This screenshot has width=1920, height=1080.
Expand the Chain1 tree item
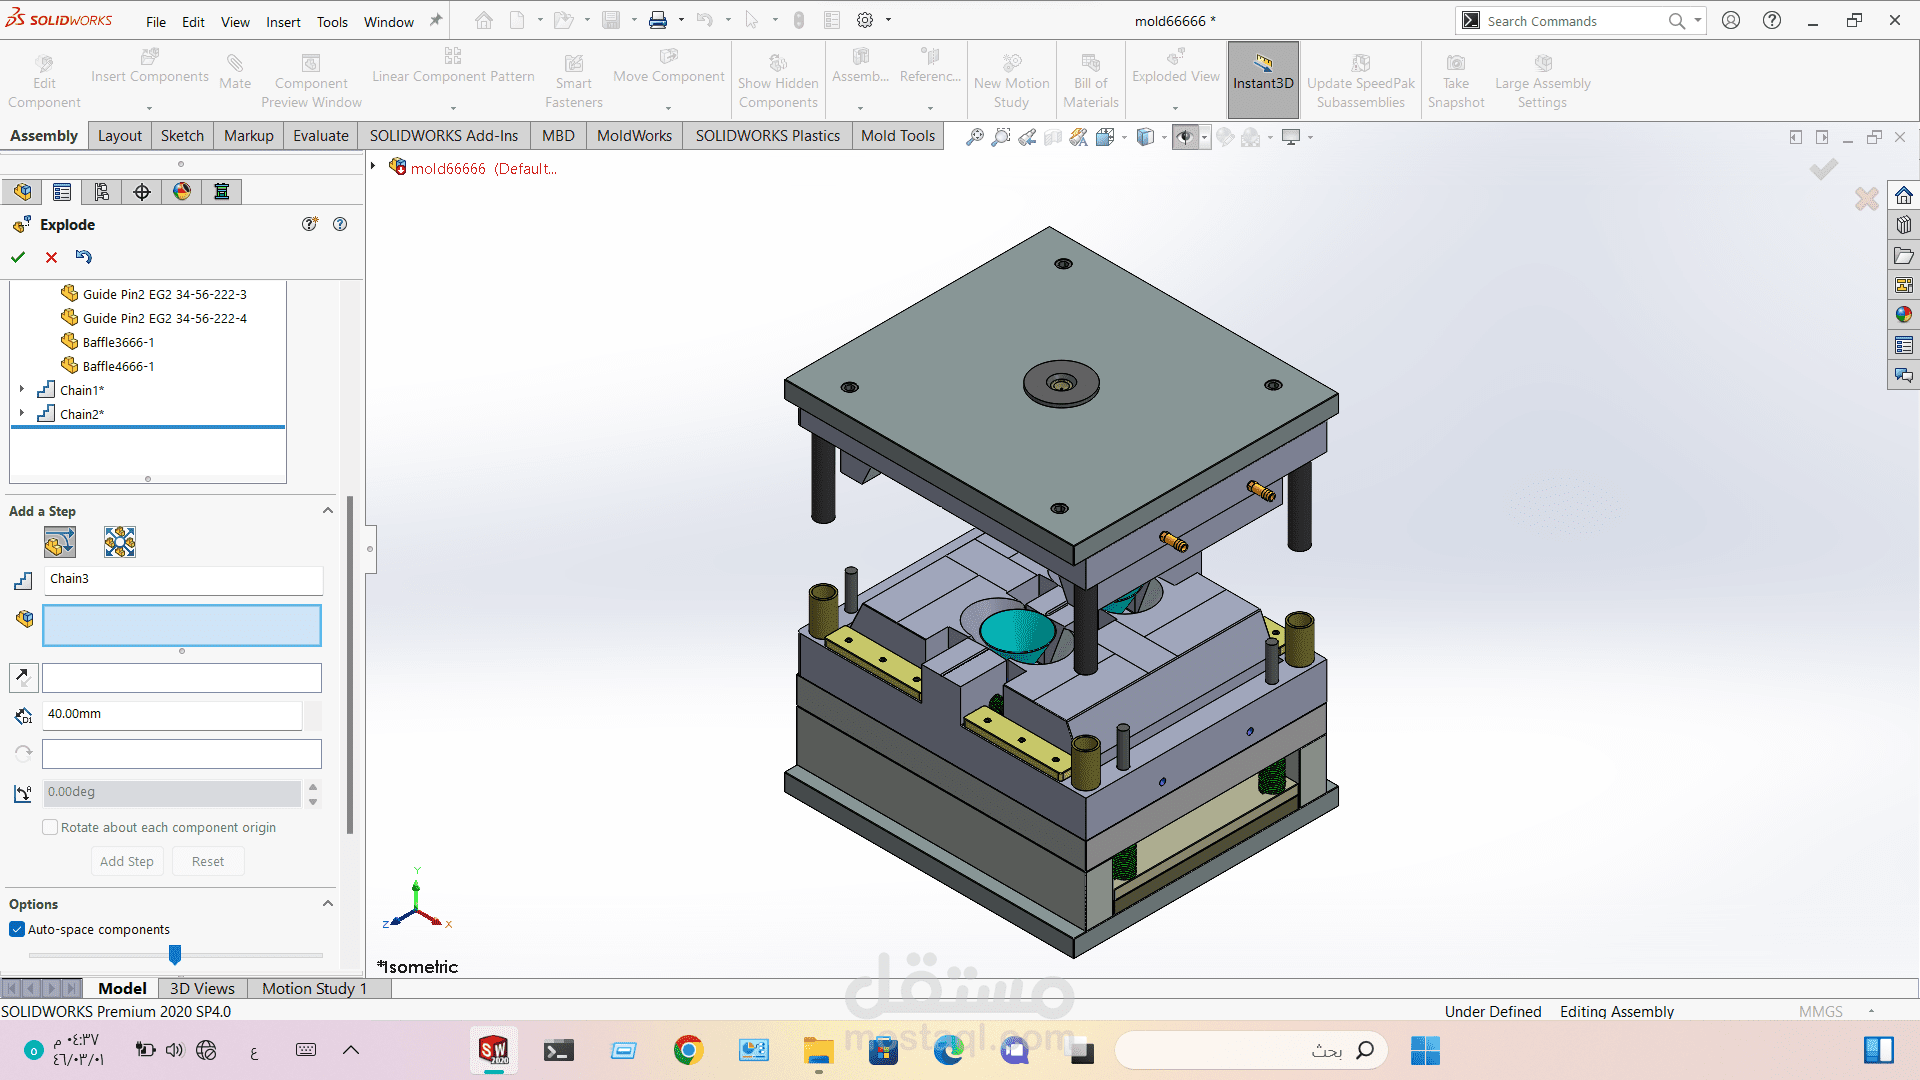click(x=22, y=390)
